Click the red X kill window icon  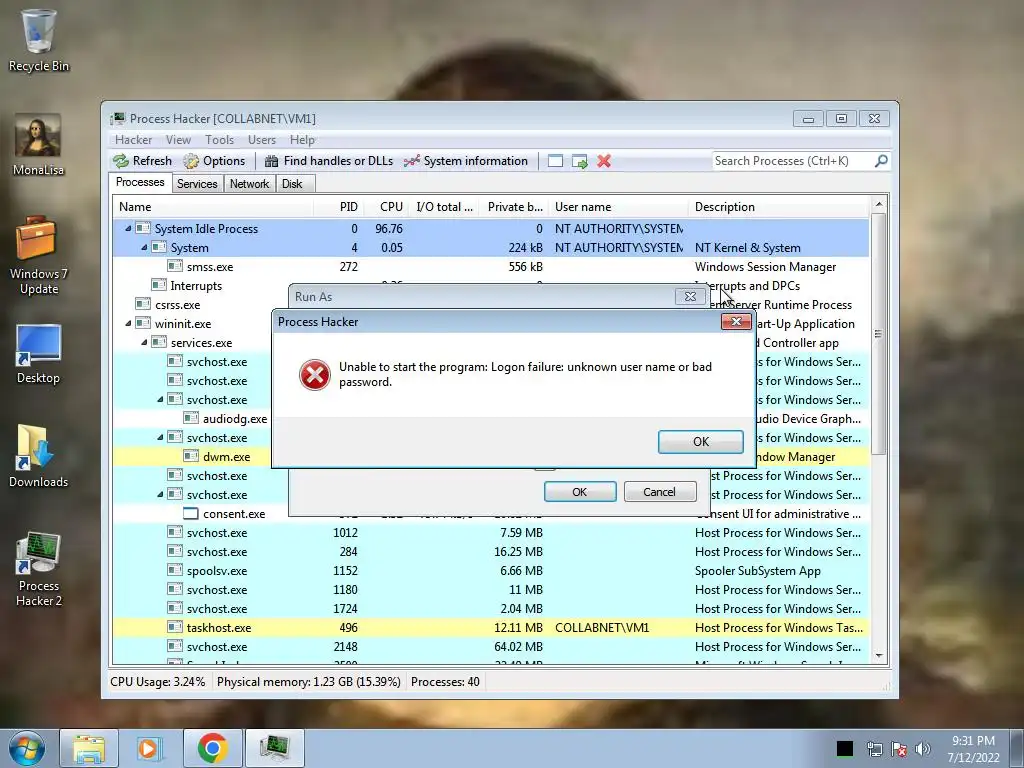pyautogui.click(x=604, y=161)
